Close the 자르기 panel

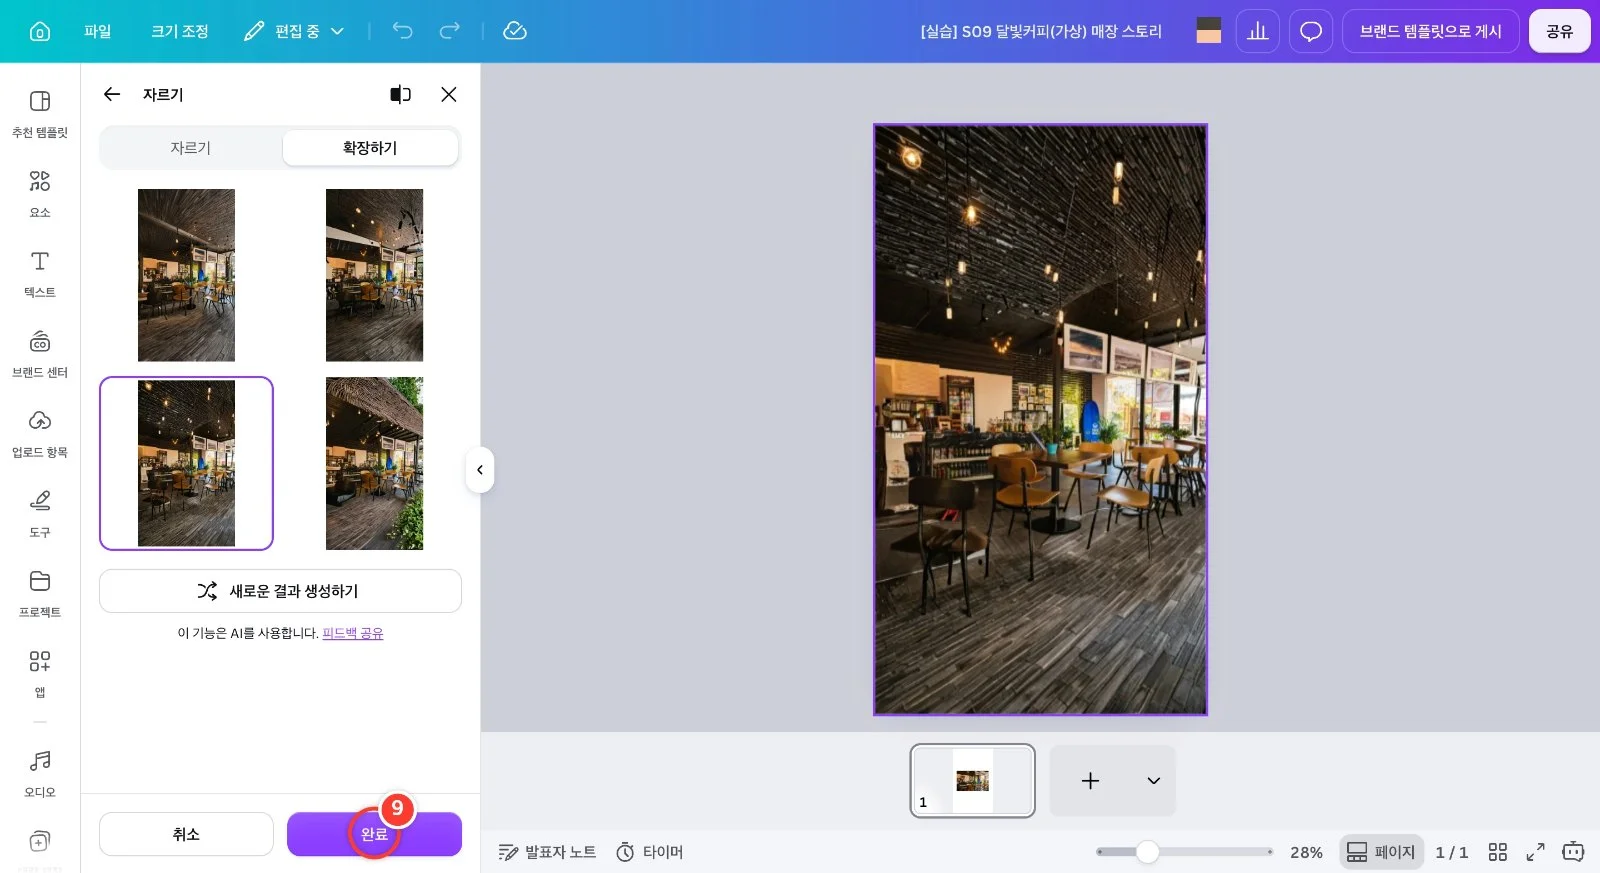click(449, 94)
